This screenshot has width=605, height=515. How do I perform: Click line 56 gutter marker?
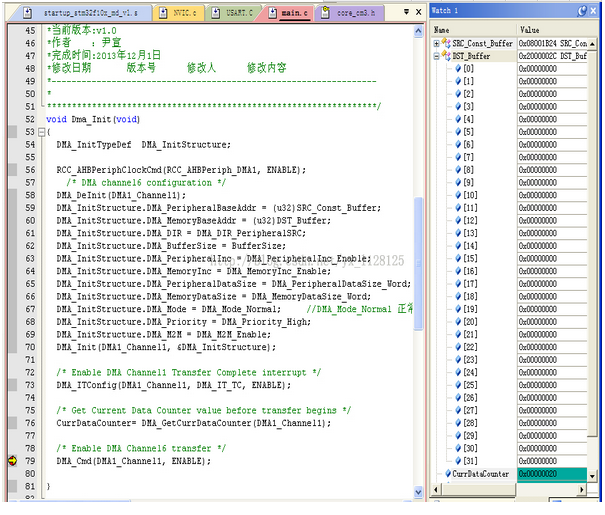tap(12, 170)
